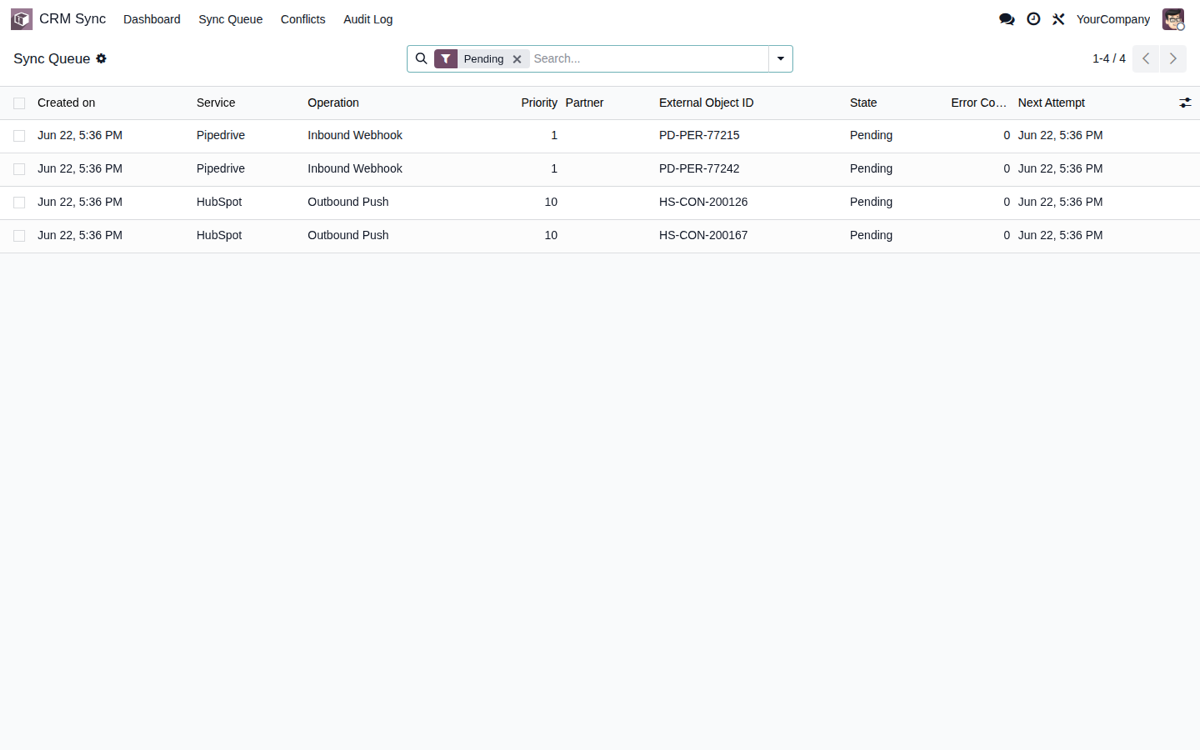
Task: Open the Sync Queue menu
Action: point(230,19)
